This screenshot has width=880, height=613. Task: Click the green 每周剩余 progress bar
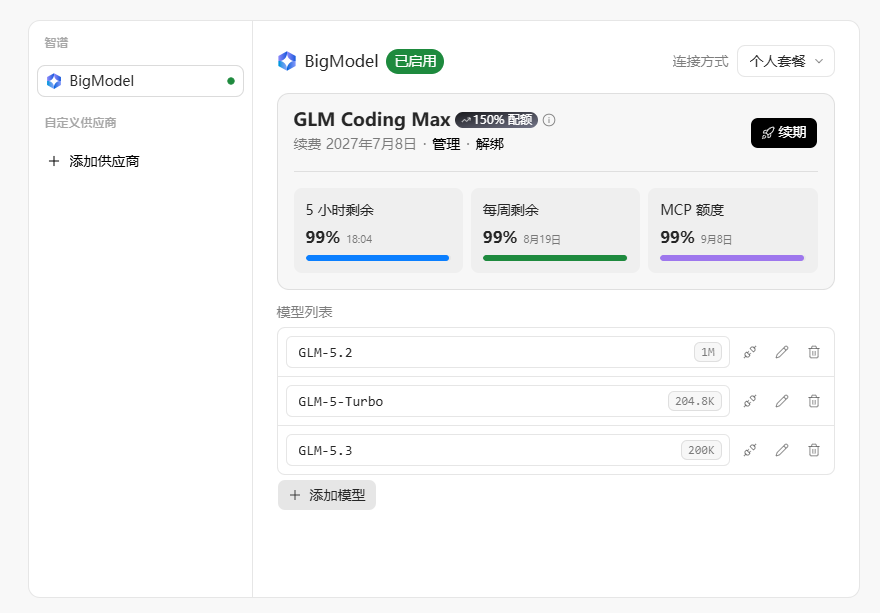[554, 258]
